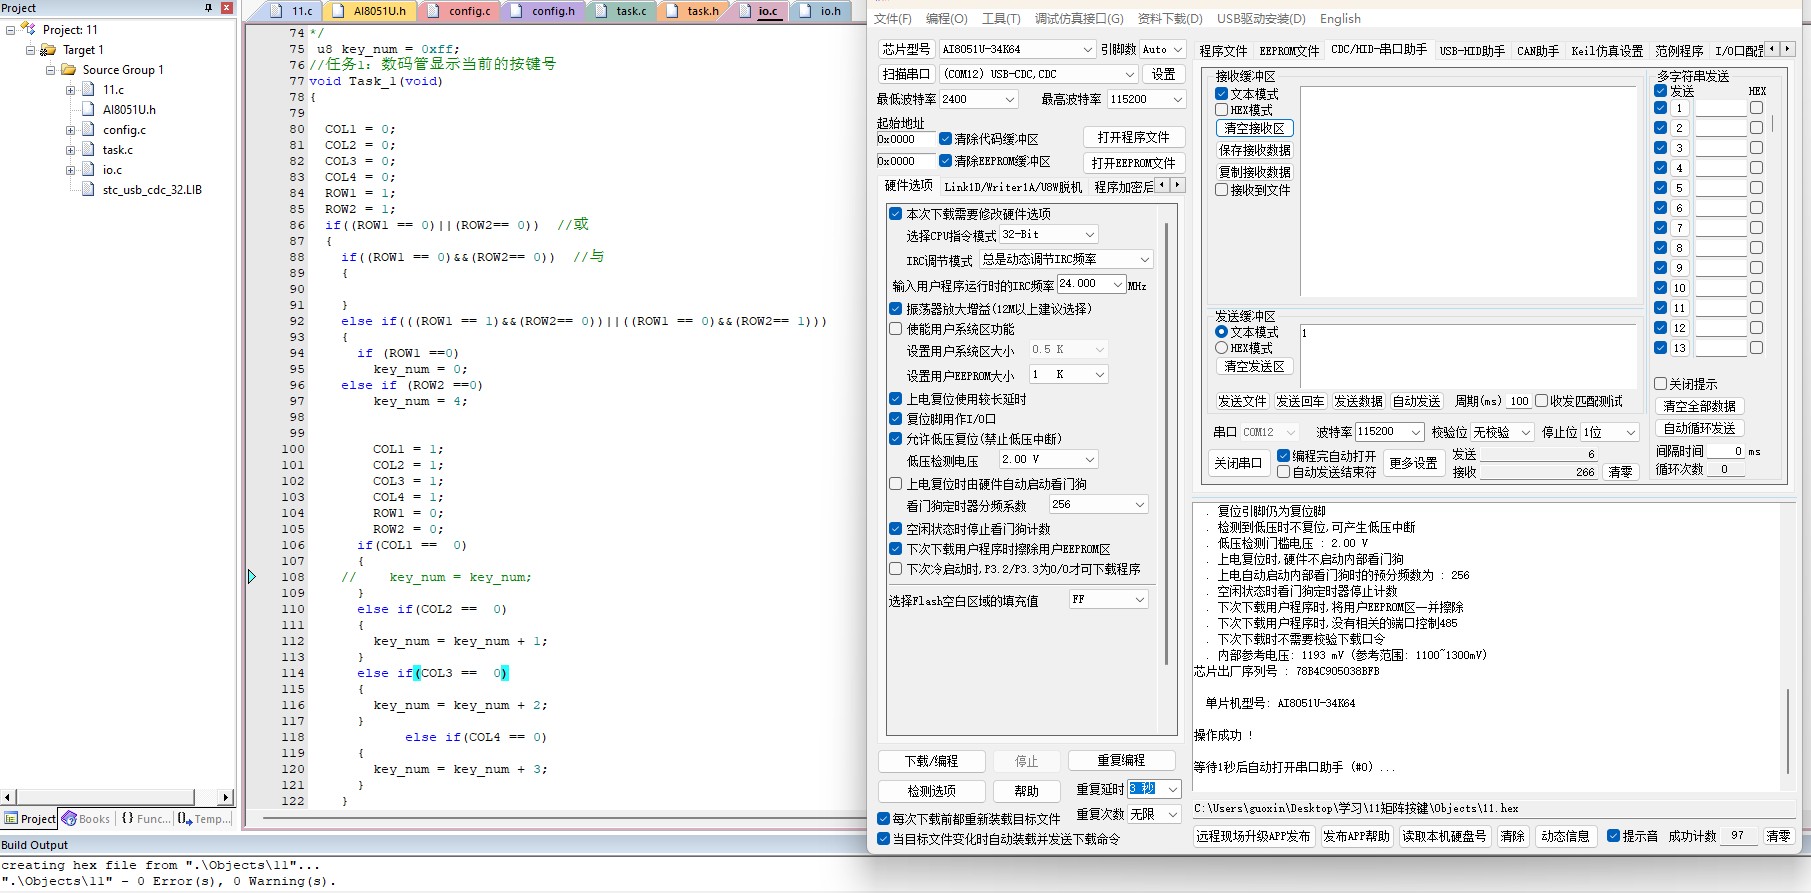Click the AI8051U.h file icon in tree

pos(88,110)
